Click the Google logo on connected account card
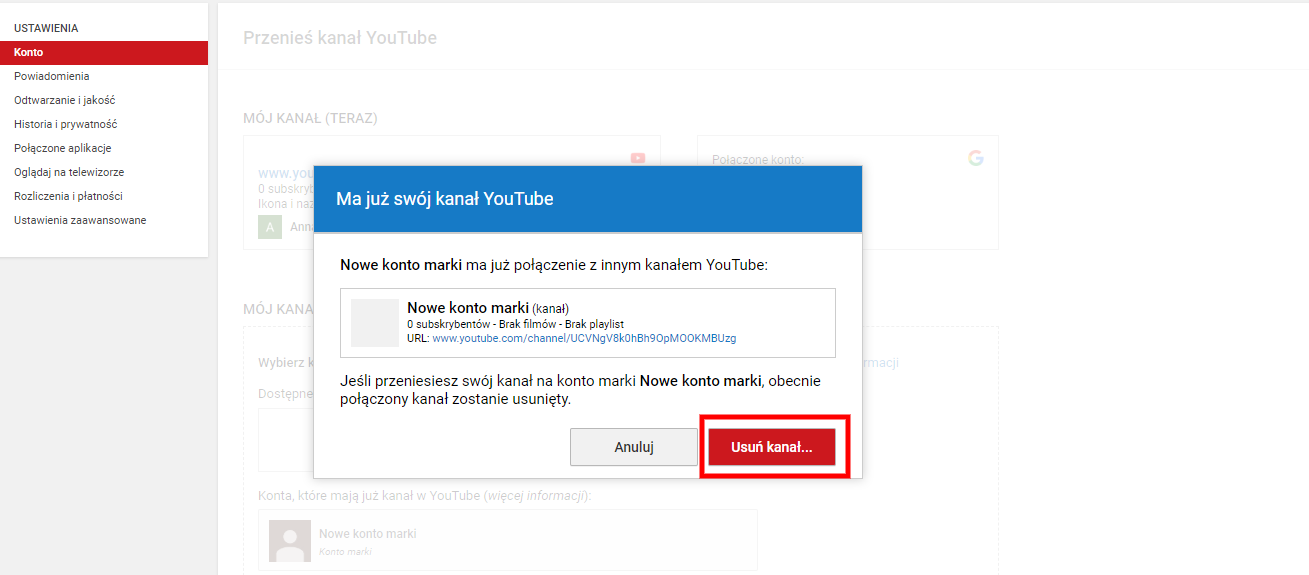Viewport: 1309px width, 575px height. pos(976,158)
